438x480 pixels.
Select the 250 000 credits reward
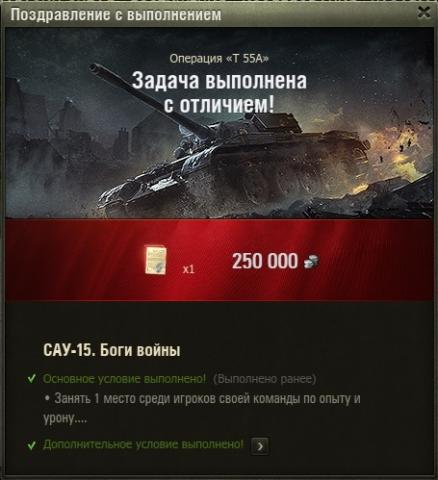(x=265, y=261)
